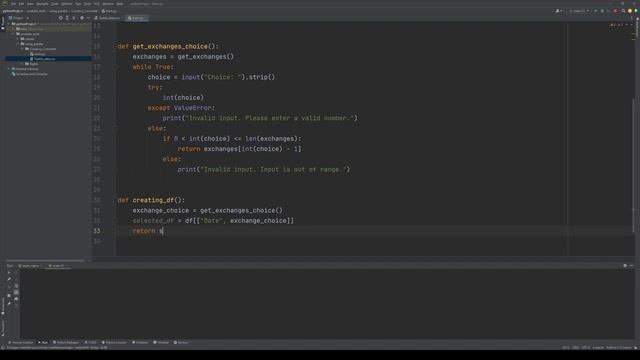Toggle soft-wrap icon in Run panel
640x360 pixels.
(x=16, y=286)
